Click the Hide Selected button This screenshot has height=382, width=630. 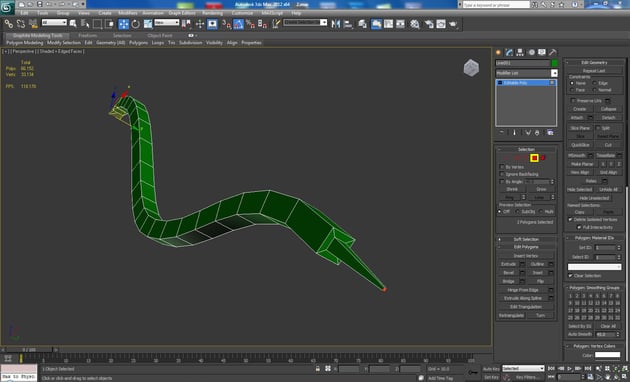point(579,189)
